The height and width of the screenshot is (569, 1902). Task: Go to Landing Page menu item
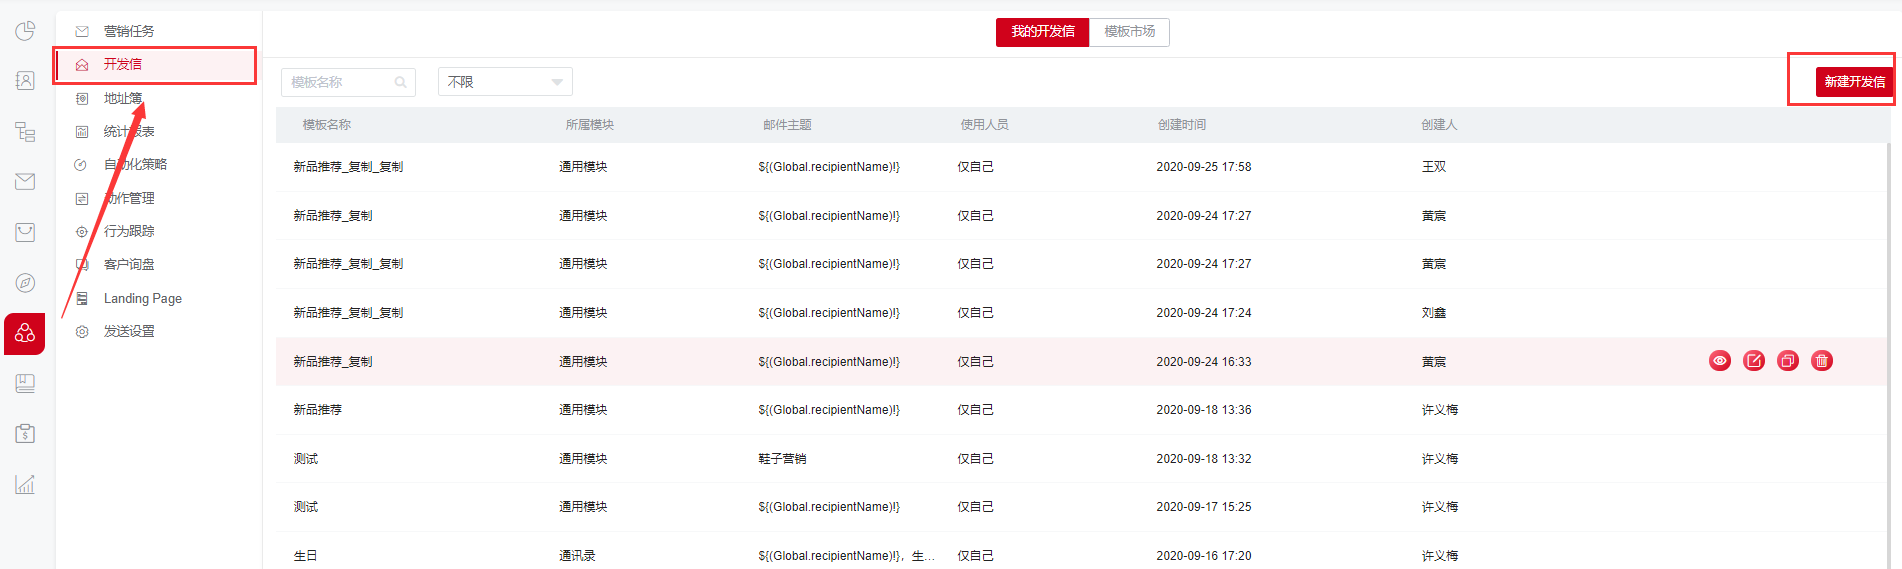click(142, 298)
